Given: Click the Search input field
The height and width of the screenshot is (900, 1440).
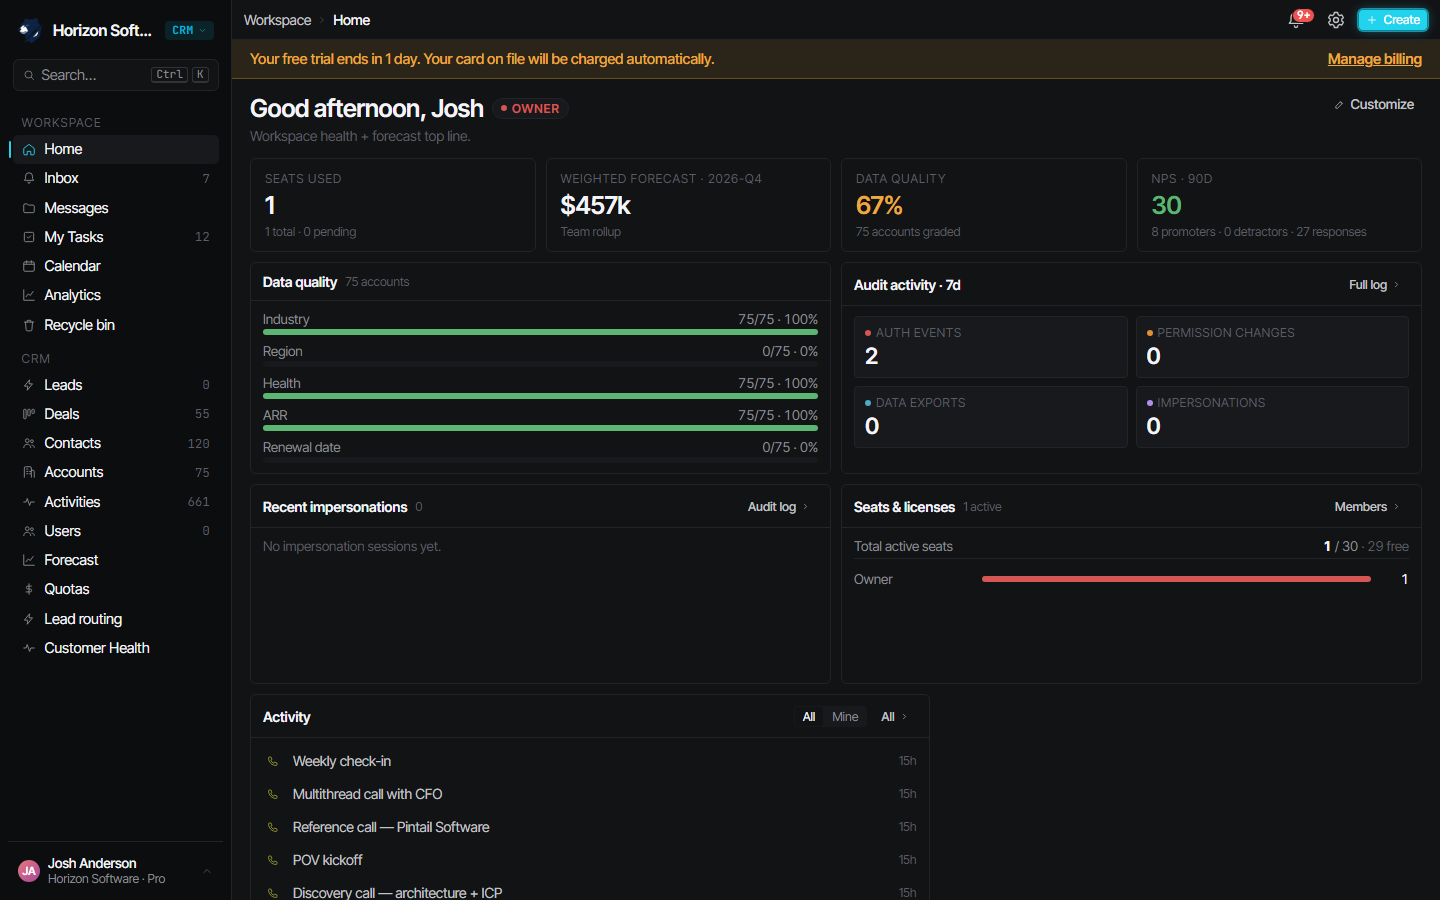Looking at the screenshot, I should coord(116,75).
